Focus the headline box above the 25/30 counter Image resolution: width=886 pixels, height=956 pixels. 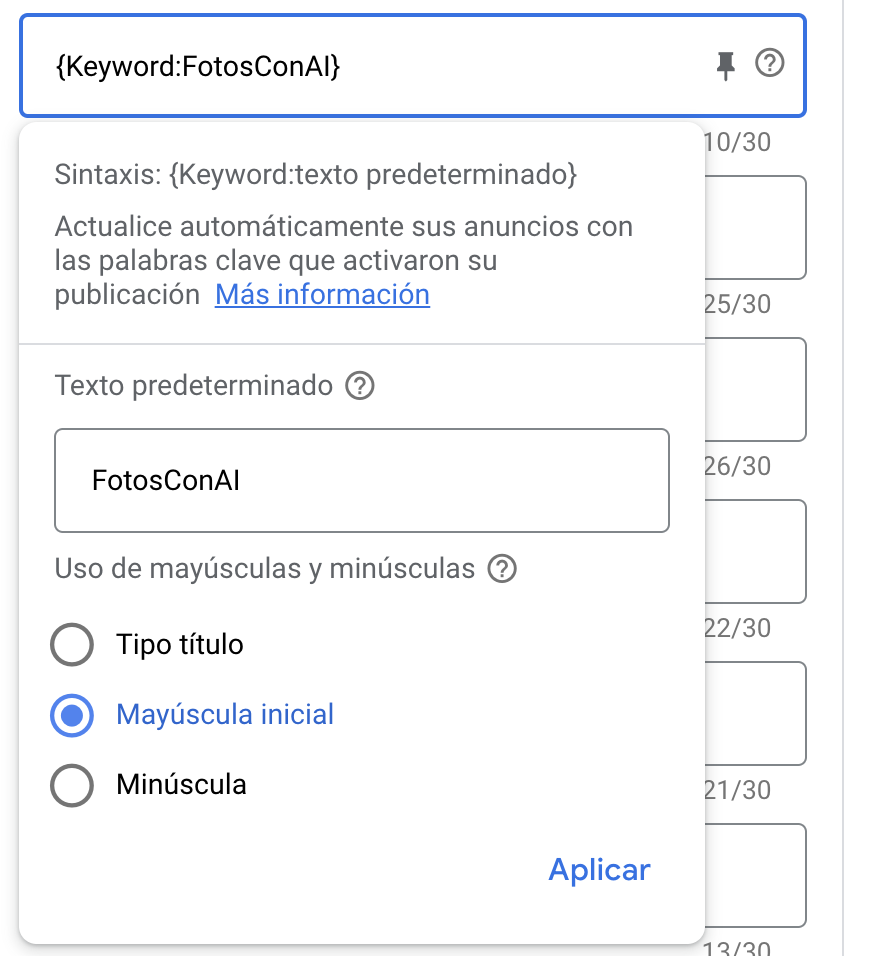756,227
